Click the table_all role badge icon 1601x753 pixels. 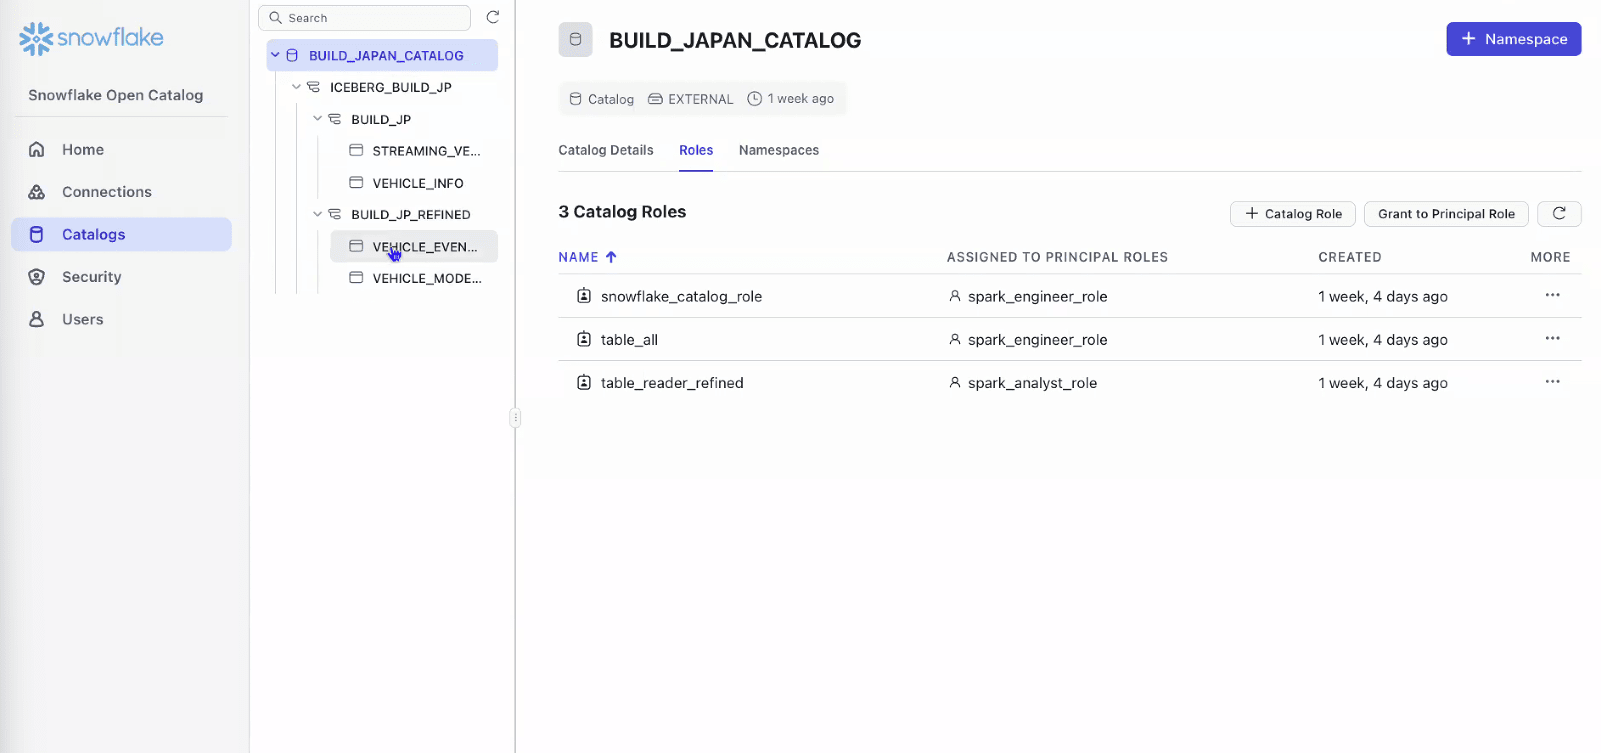tap(584, 339)
